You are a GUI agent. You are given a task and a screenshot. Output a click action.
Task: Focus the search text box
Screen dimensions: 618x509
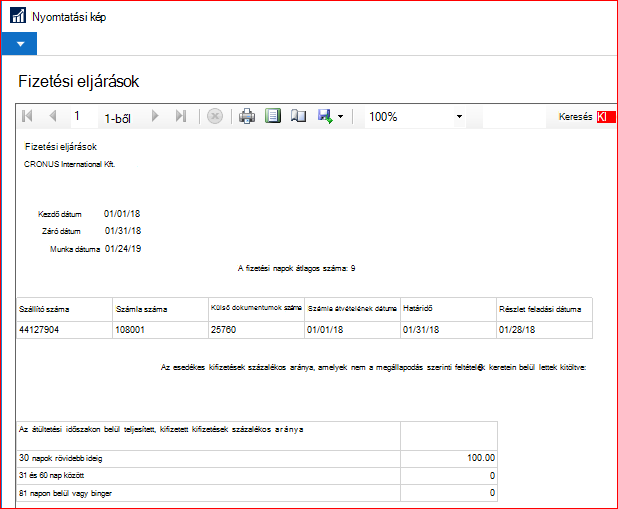[514, 117]
